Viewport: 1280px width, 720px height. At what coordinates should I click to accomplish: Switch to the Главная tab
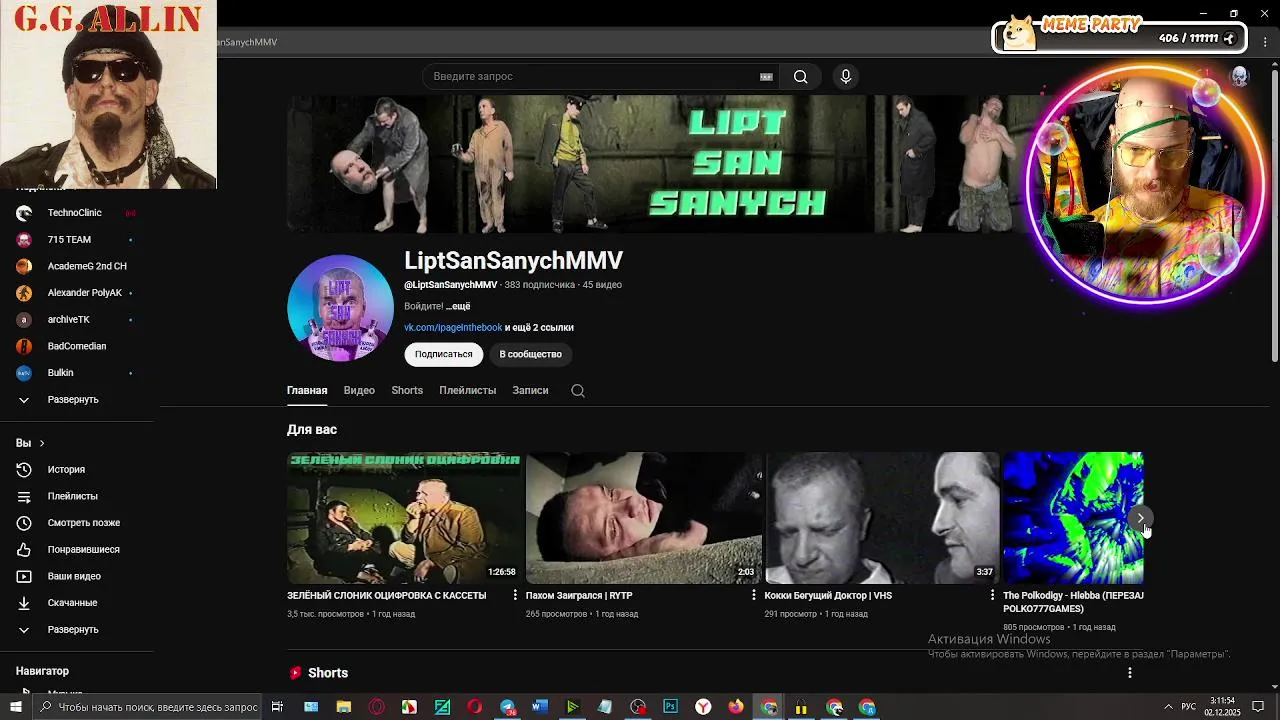point(307,390)
